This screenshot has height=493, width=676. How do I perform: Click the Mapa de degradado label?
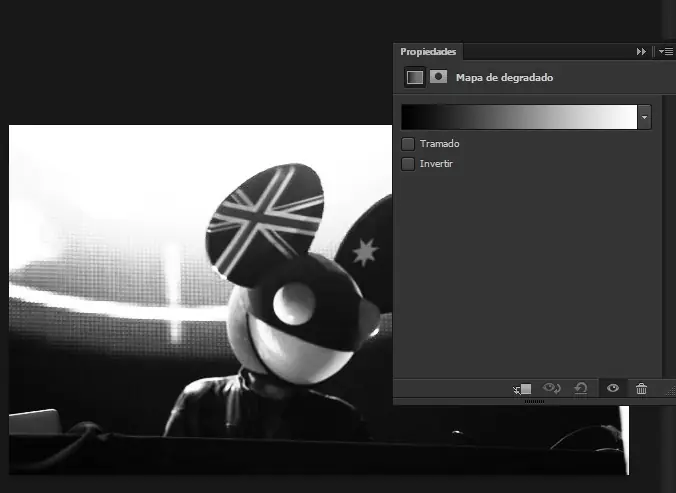click(504, 78)
